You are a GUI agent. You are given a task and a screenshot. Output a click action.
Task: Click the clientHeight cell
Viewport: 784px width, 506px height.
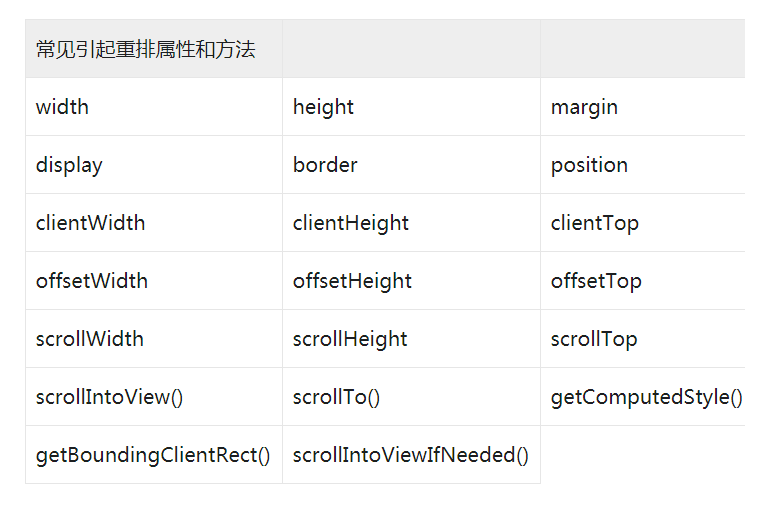click(412, 222)
